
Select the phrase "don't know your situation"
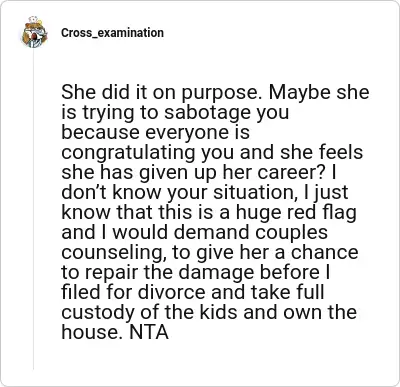(x=178, y=192)
